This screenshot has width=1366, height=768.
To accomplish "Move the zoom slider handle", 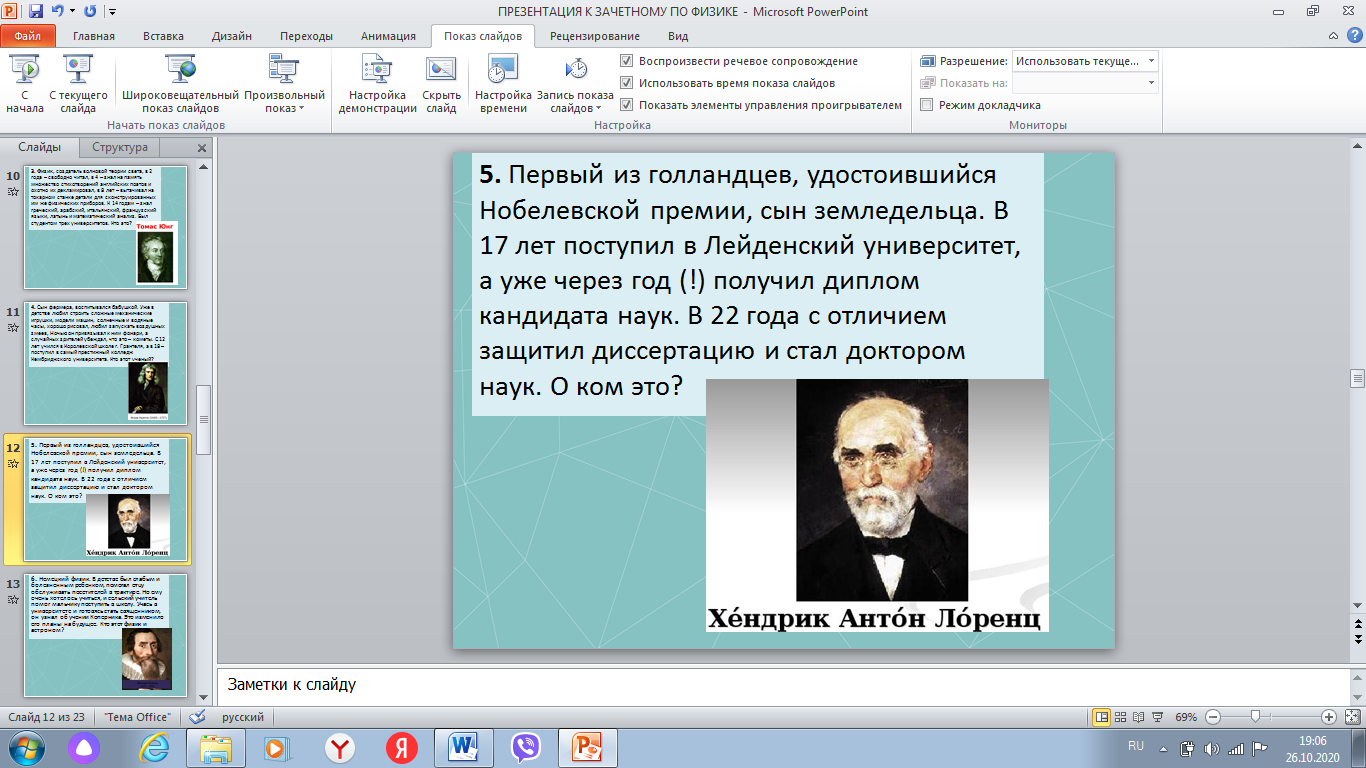I will (x=1255, y=717).
